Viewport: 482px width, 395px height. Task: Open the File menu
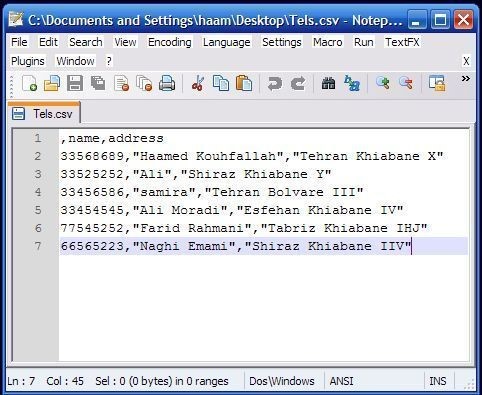[x=19, y=42]
